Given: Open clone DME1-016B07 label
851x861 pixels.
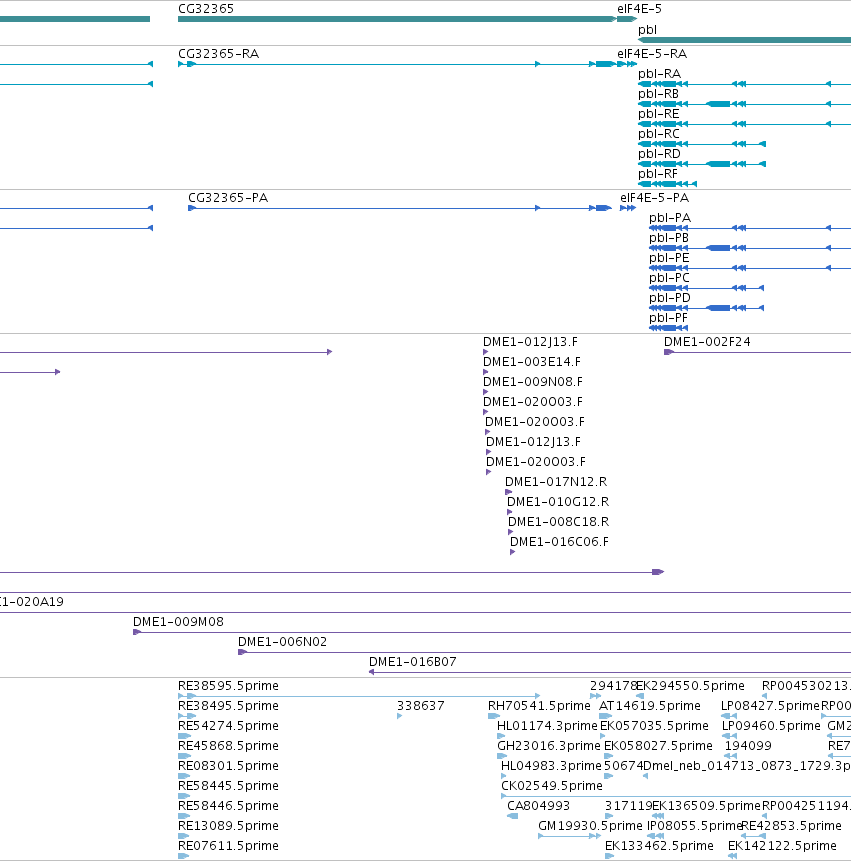Looking at the screenshot, I should point(412,662).
